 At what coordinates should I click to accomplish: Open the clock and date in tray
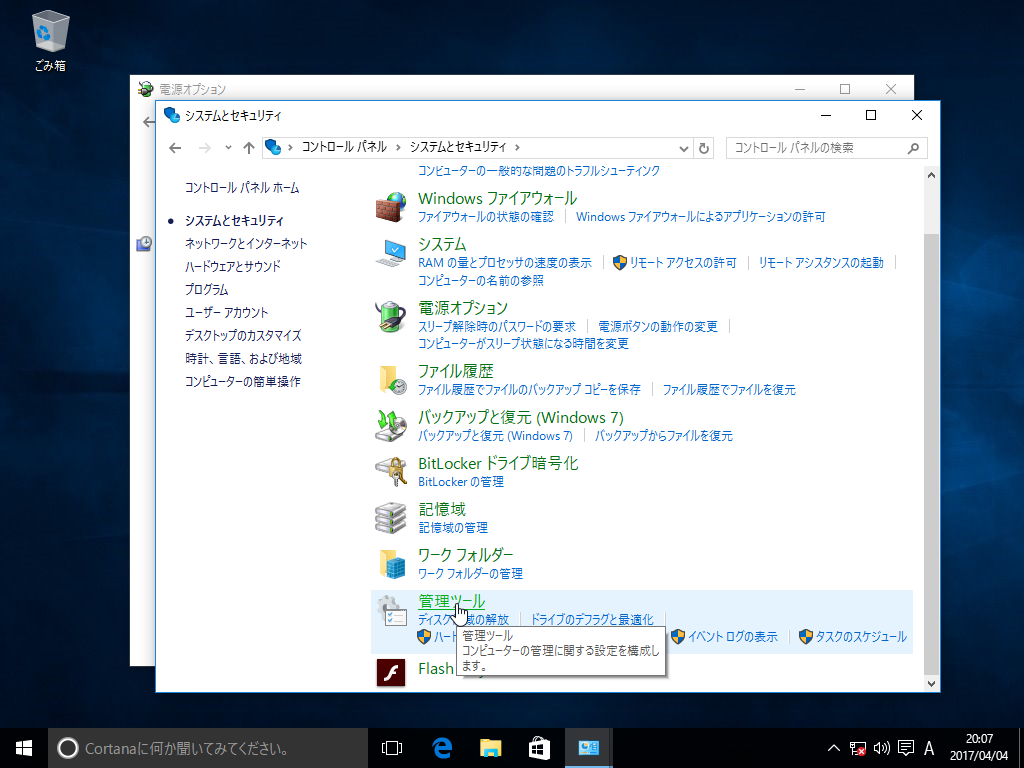pyautogui.click(x=979, y=748)
